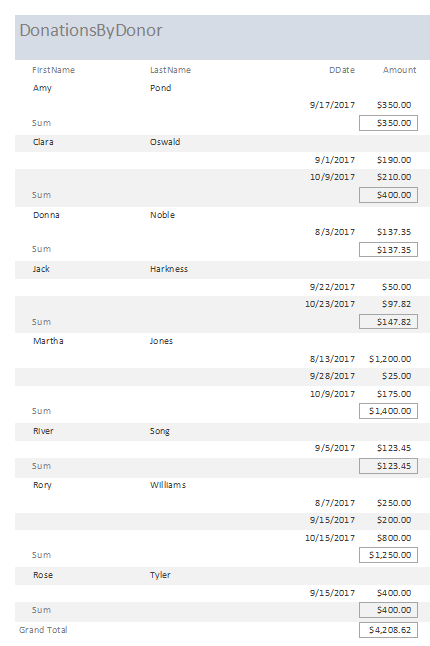Select the $800.00 donation amount
This screenshot has width=430, height=646.
pos(394,538)
